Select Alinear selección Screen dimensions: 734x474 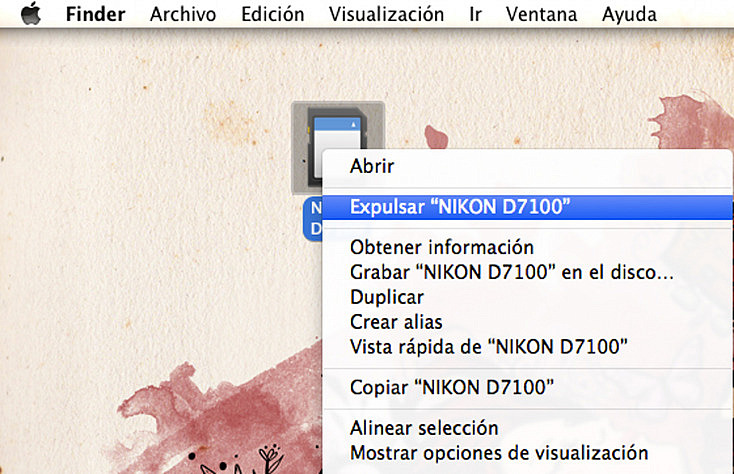(528, 428)
